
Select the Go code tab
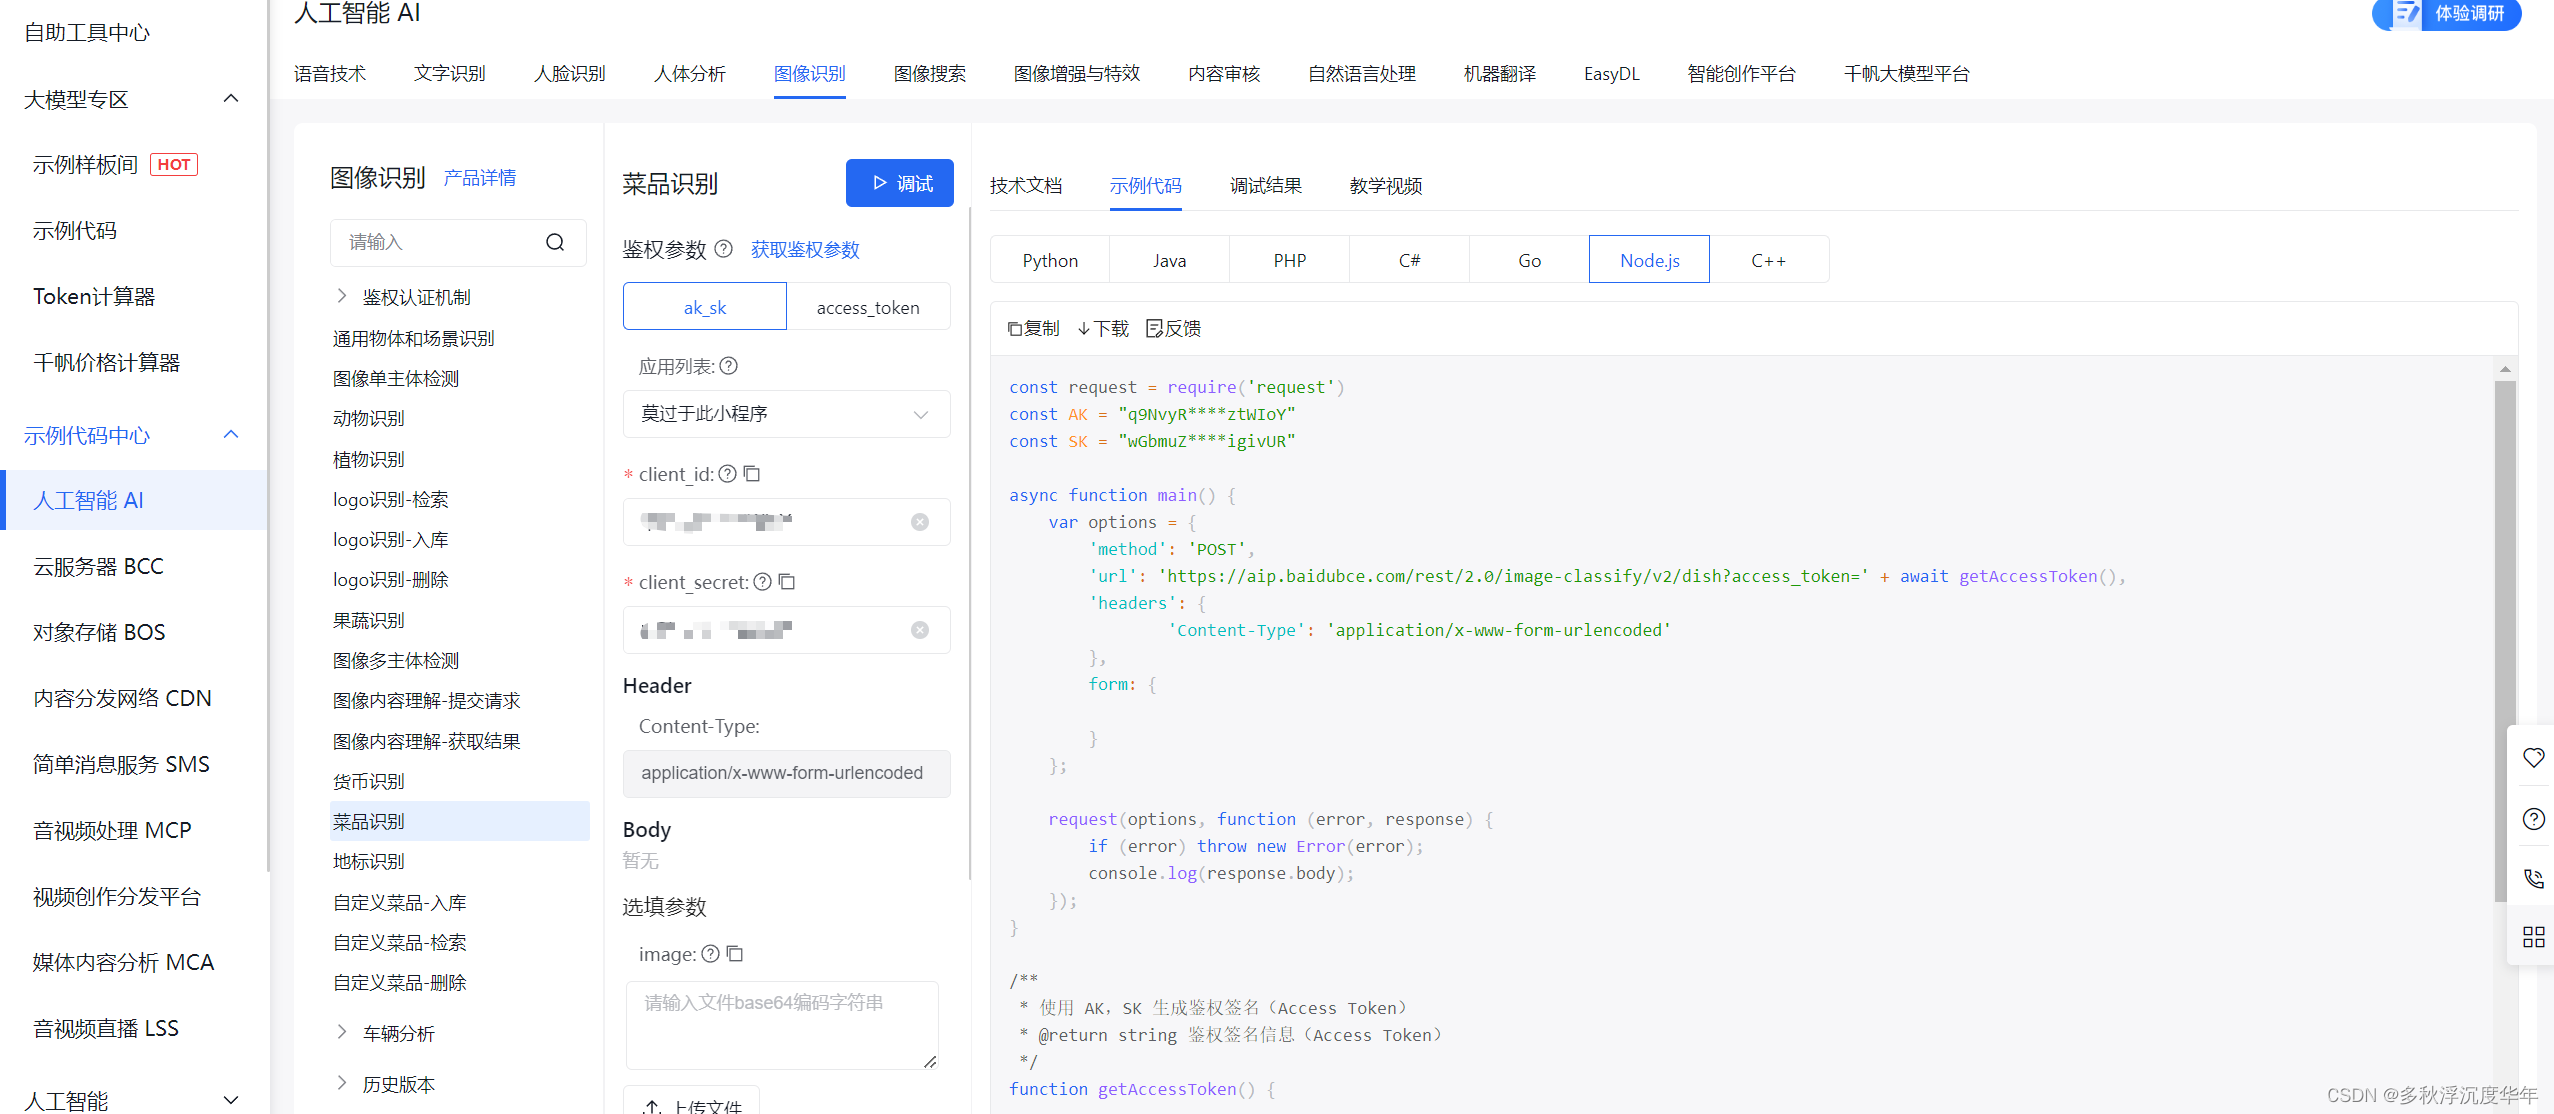[x=1530, y=260]
